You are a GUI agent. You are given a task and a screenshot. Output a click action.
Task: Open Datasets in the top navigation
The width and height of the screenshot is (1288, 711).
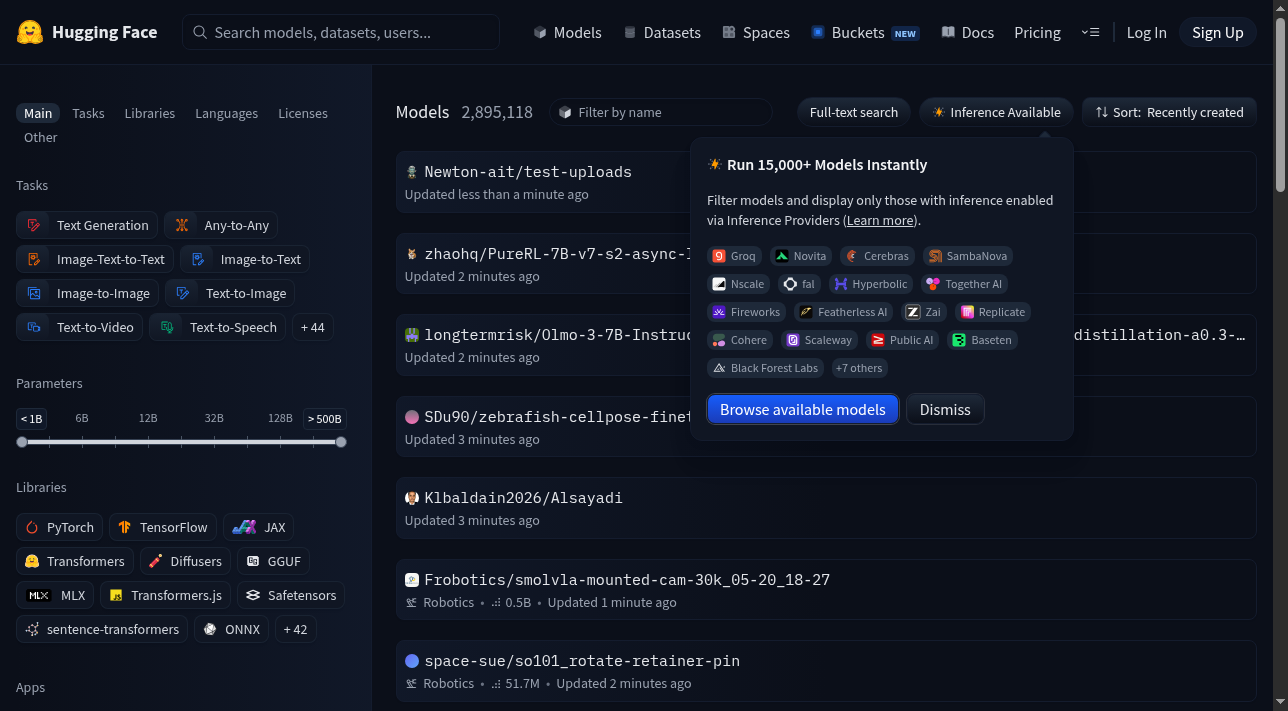(x=661, y=32)
